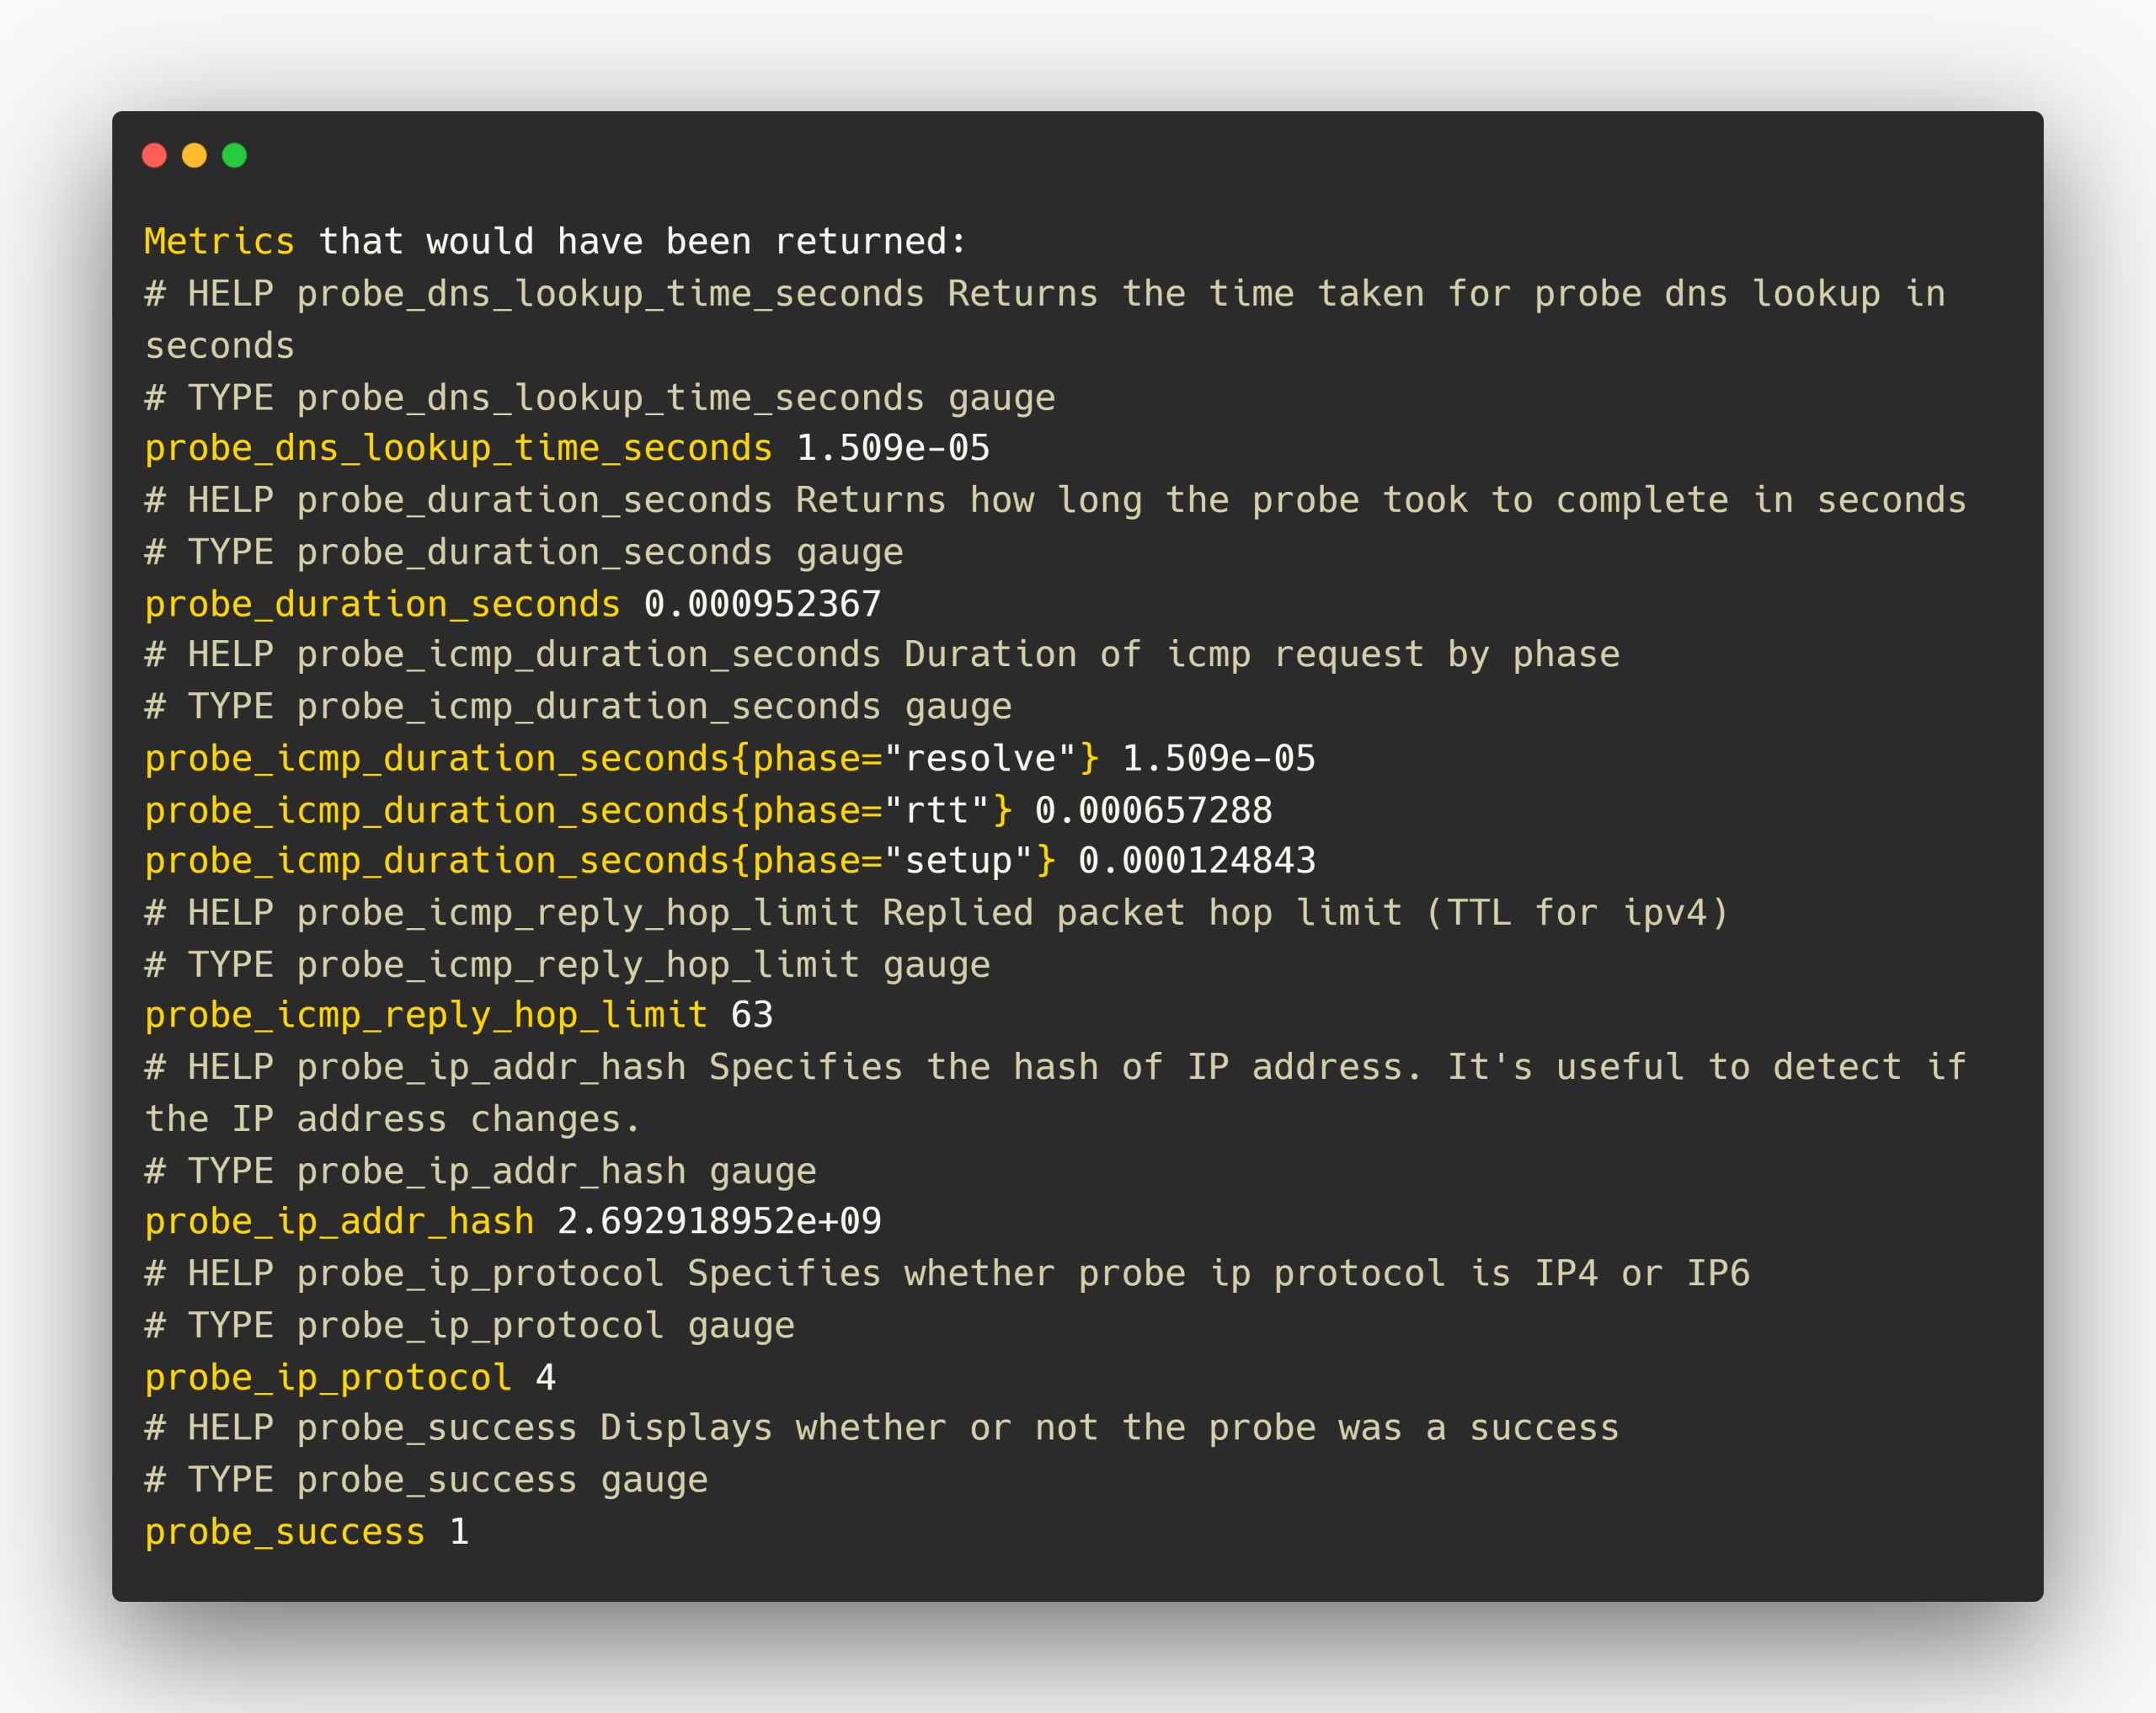Click the yellow minimize window button

tap(194, 155)
